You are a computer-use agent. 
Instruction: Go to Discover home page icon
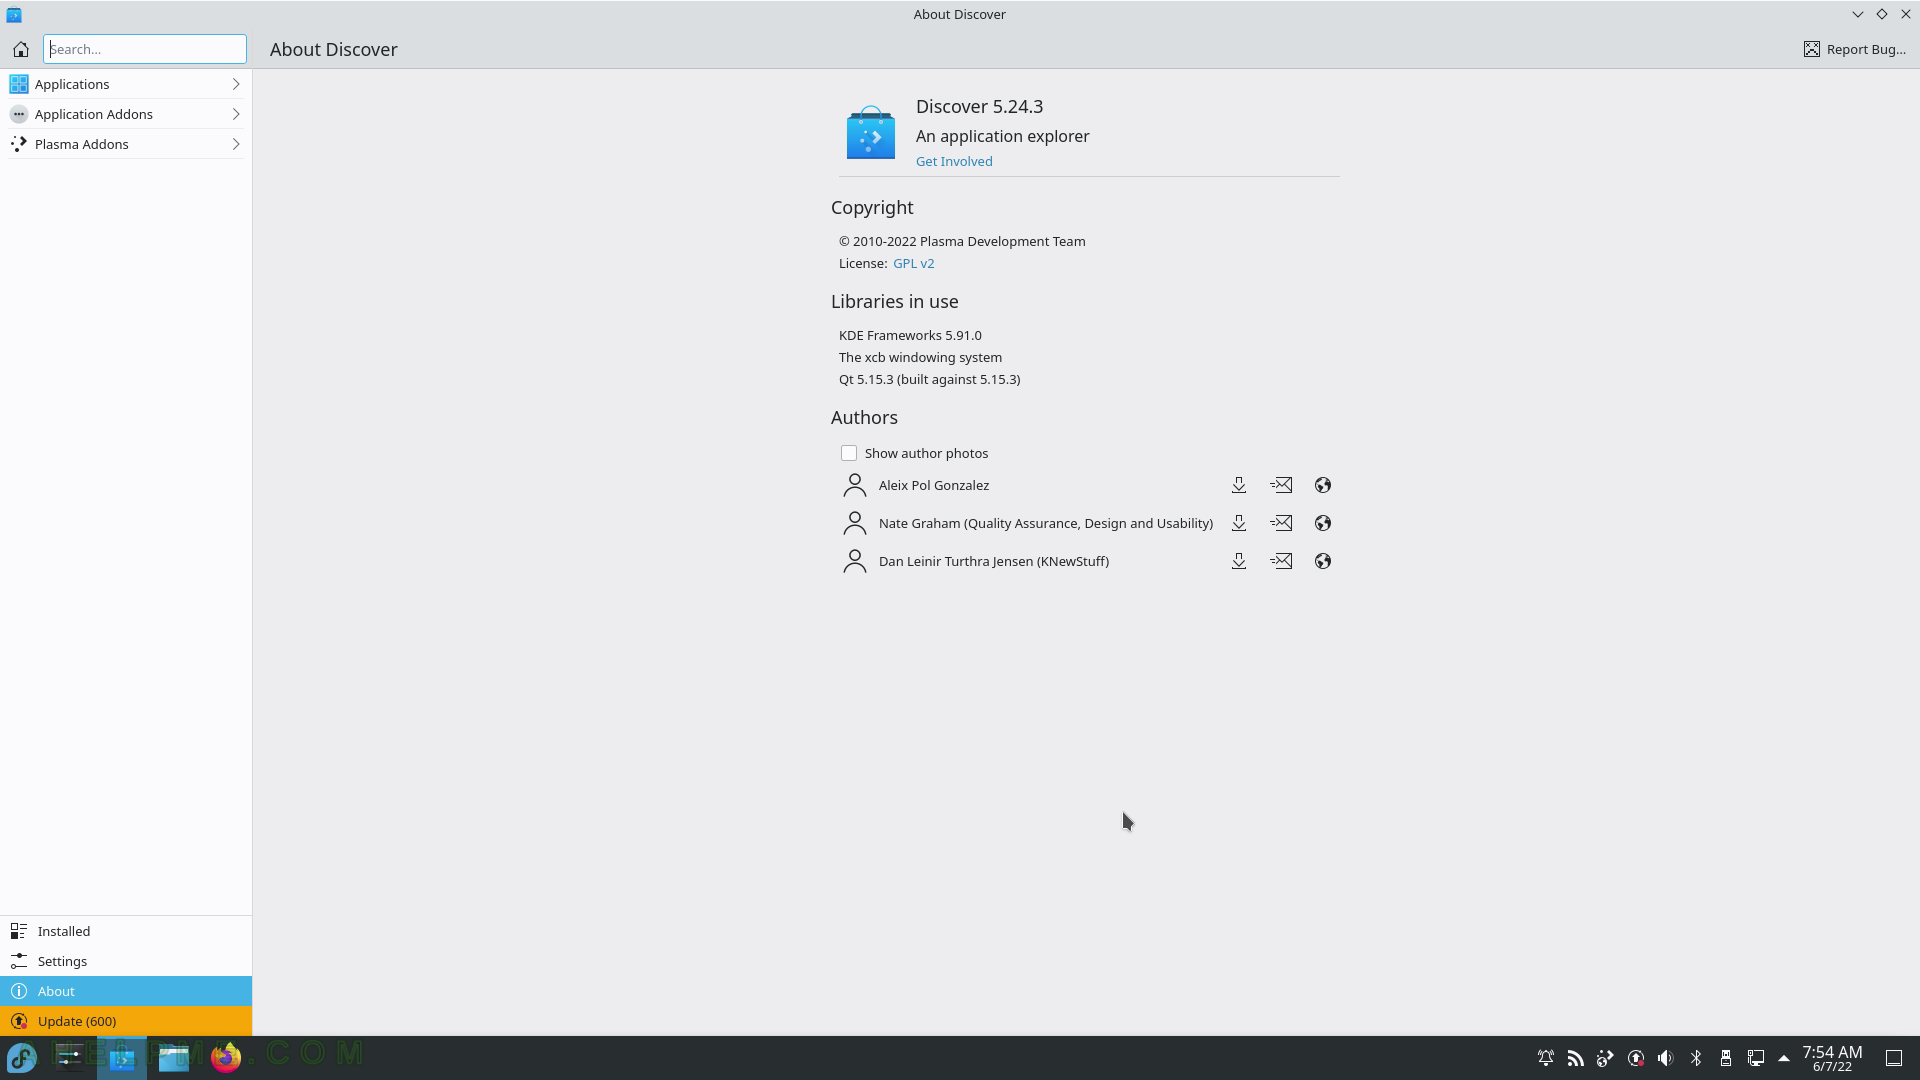coord(21,49)
